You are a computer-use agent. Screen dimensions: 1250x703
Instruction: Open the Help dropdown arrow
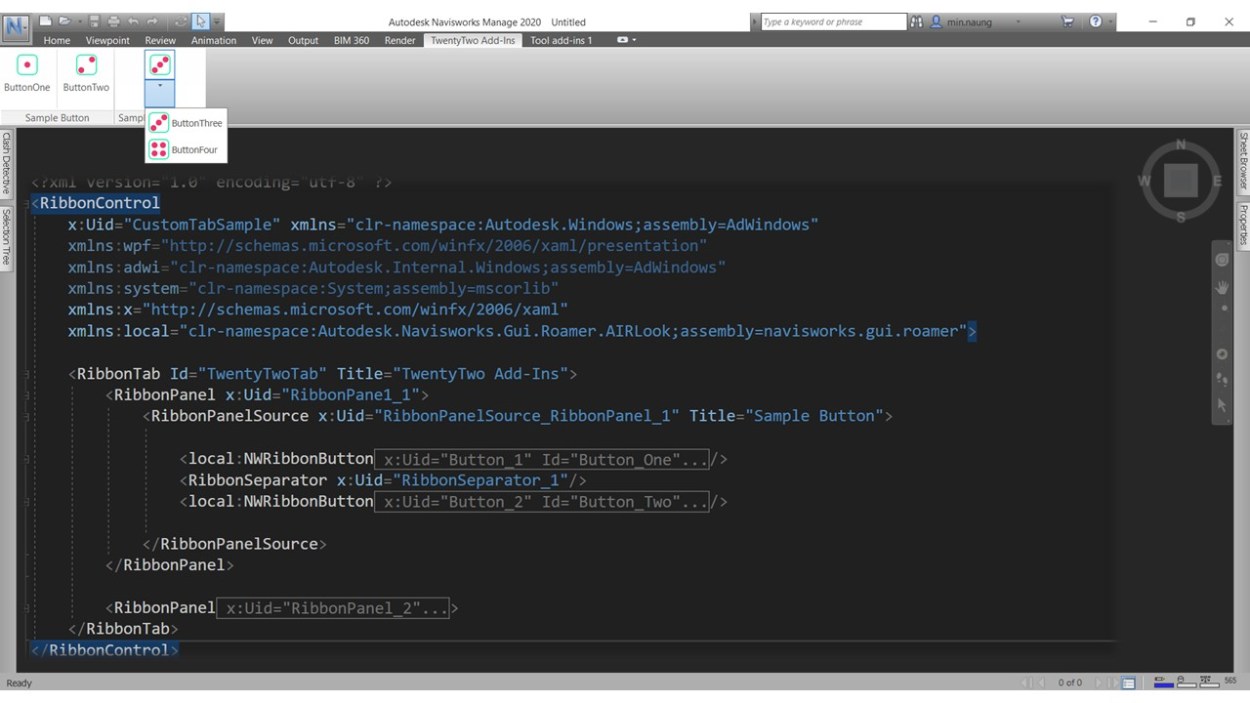click(1109, 22)
